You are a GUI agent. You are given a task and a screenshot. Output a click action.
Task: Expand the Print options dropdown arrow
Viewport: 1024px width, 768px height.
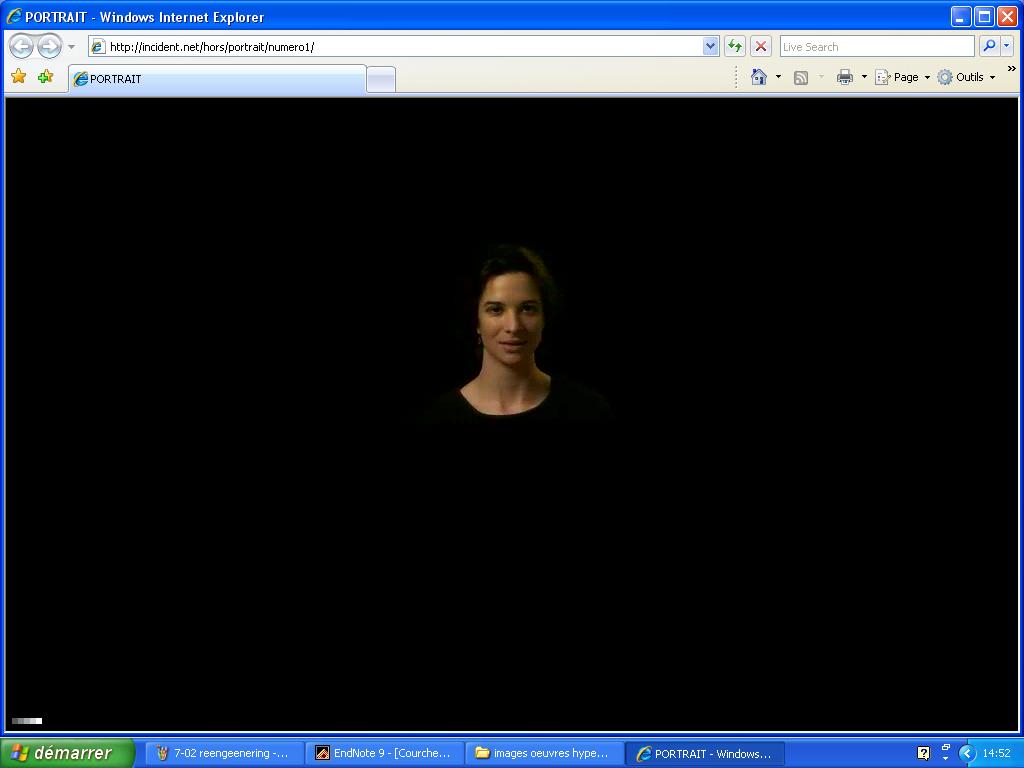click(x=864, y=77)
